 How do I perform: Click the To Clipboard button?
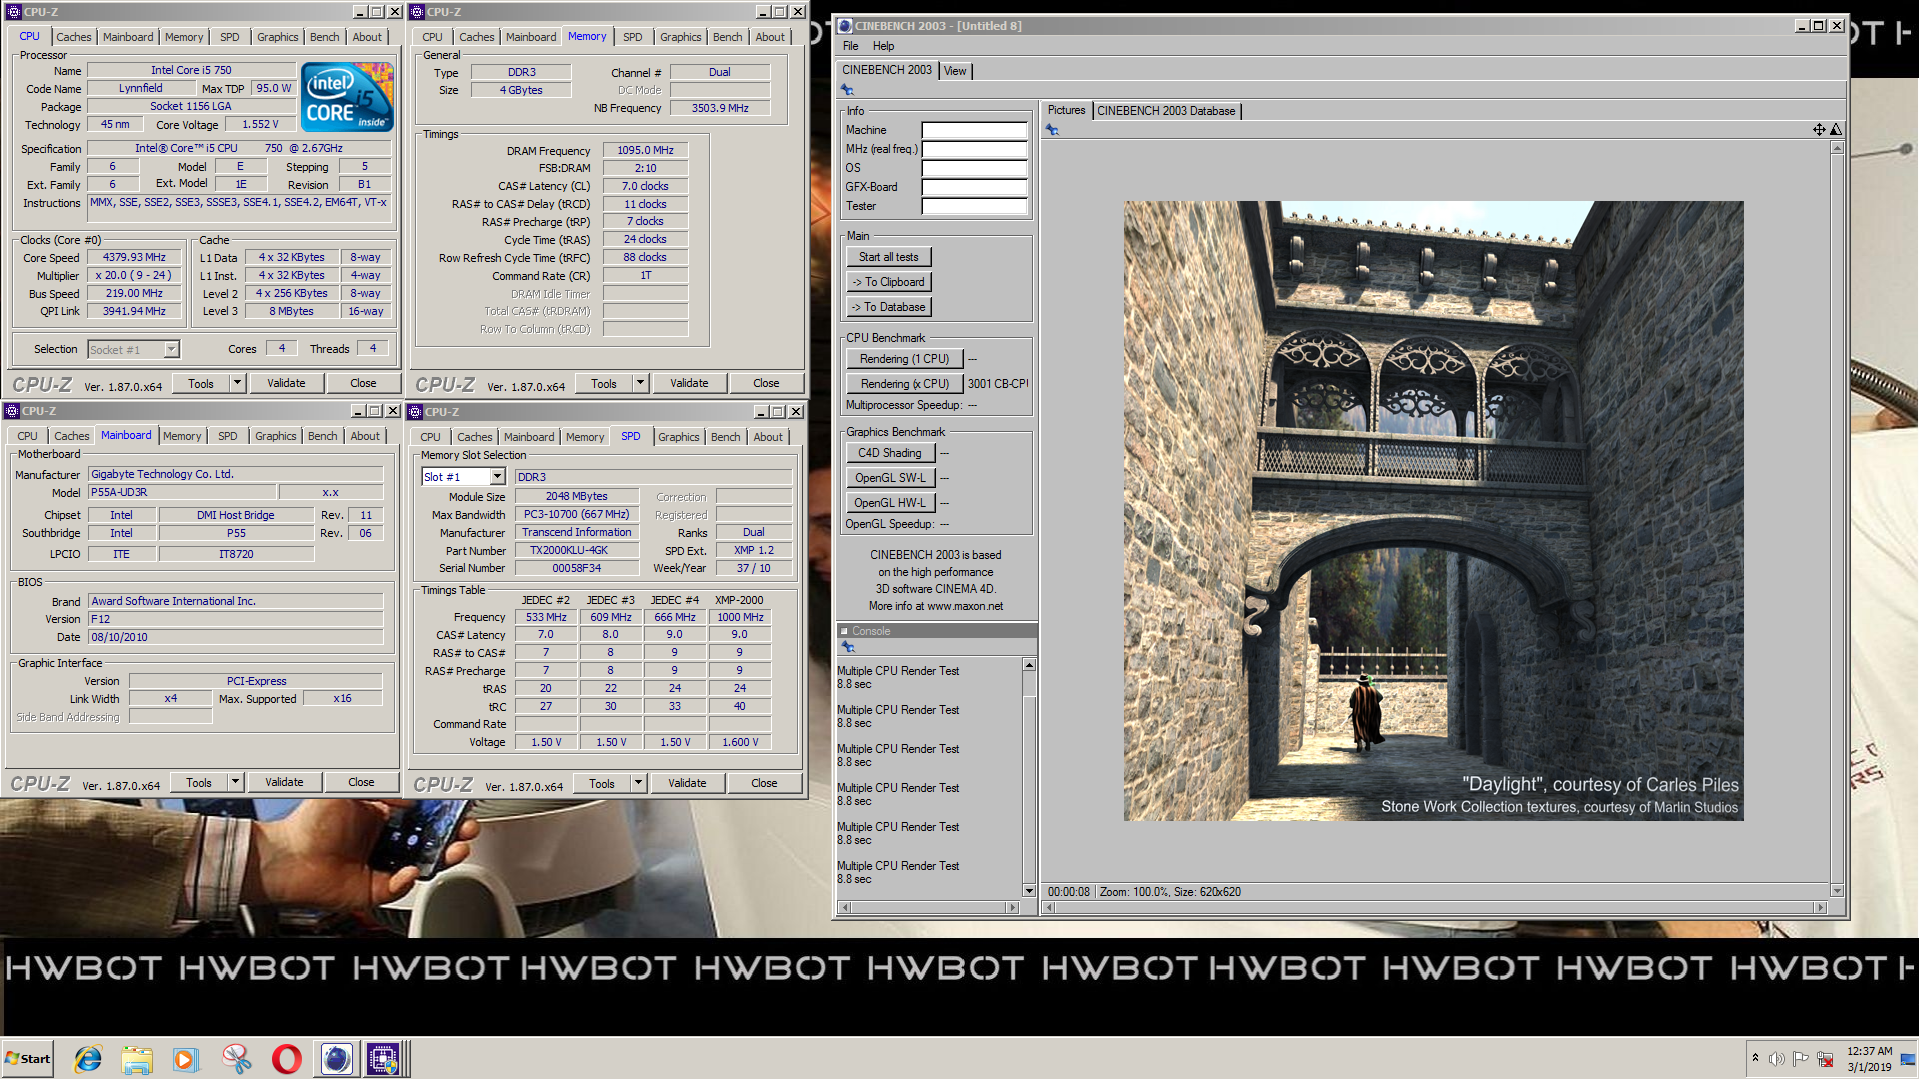tap(888, 282)
